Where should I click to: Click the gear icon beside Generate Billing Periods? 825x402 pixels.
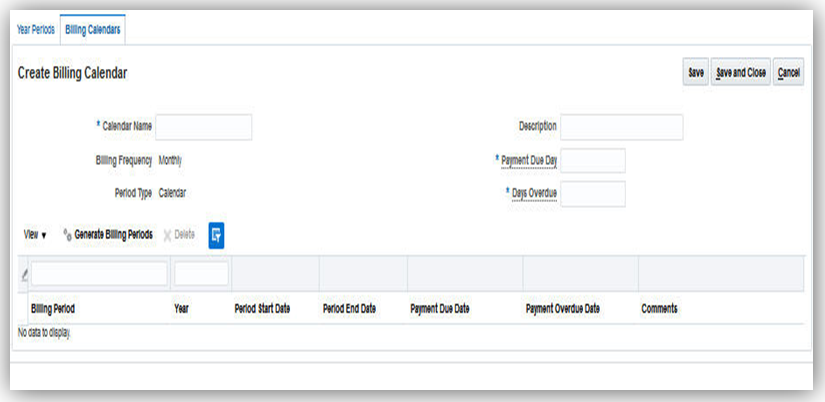click(67, 235)
